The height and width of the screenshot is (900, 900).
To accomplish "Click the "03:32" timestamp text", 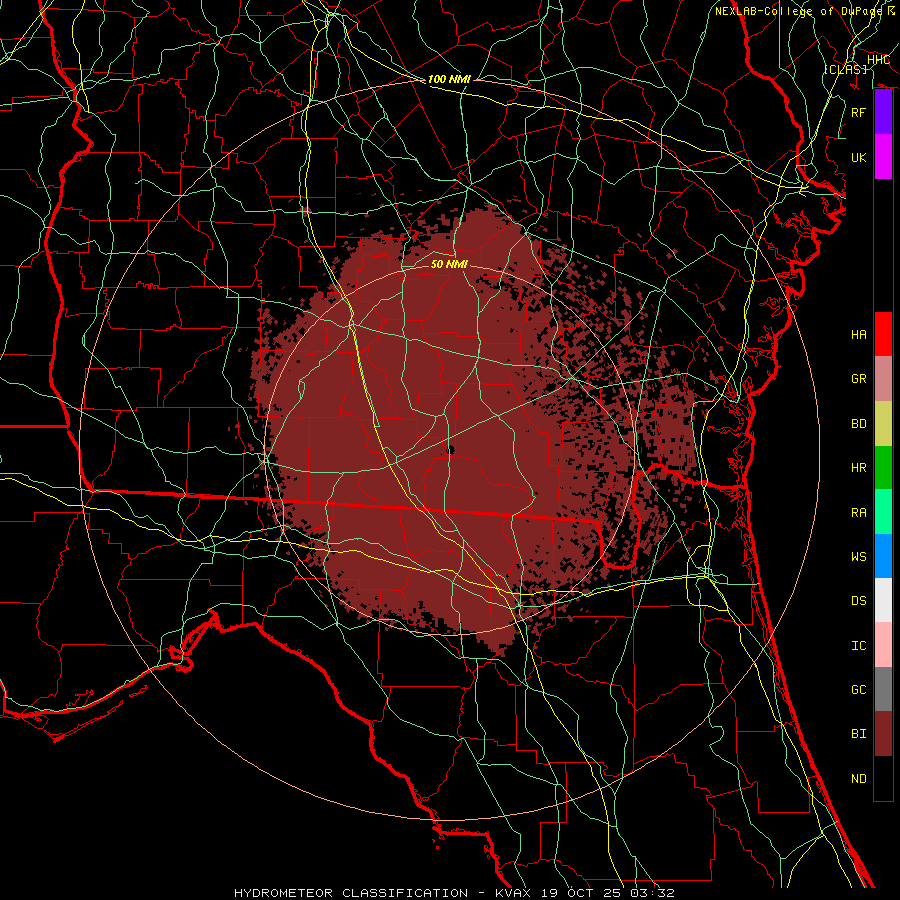I will 653,893.
